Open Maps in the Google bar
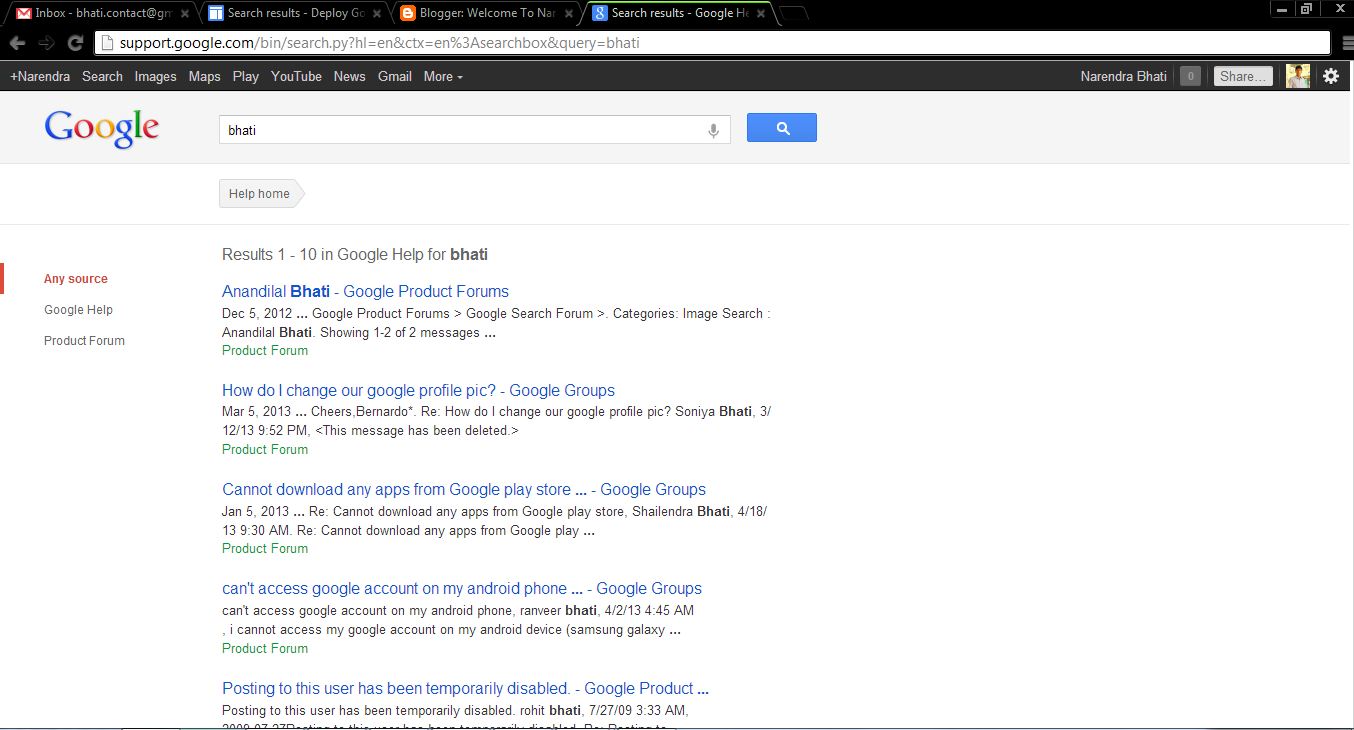Screen dimensions: 1354x730 click(x=204, y=76)
